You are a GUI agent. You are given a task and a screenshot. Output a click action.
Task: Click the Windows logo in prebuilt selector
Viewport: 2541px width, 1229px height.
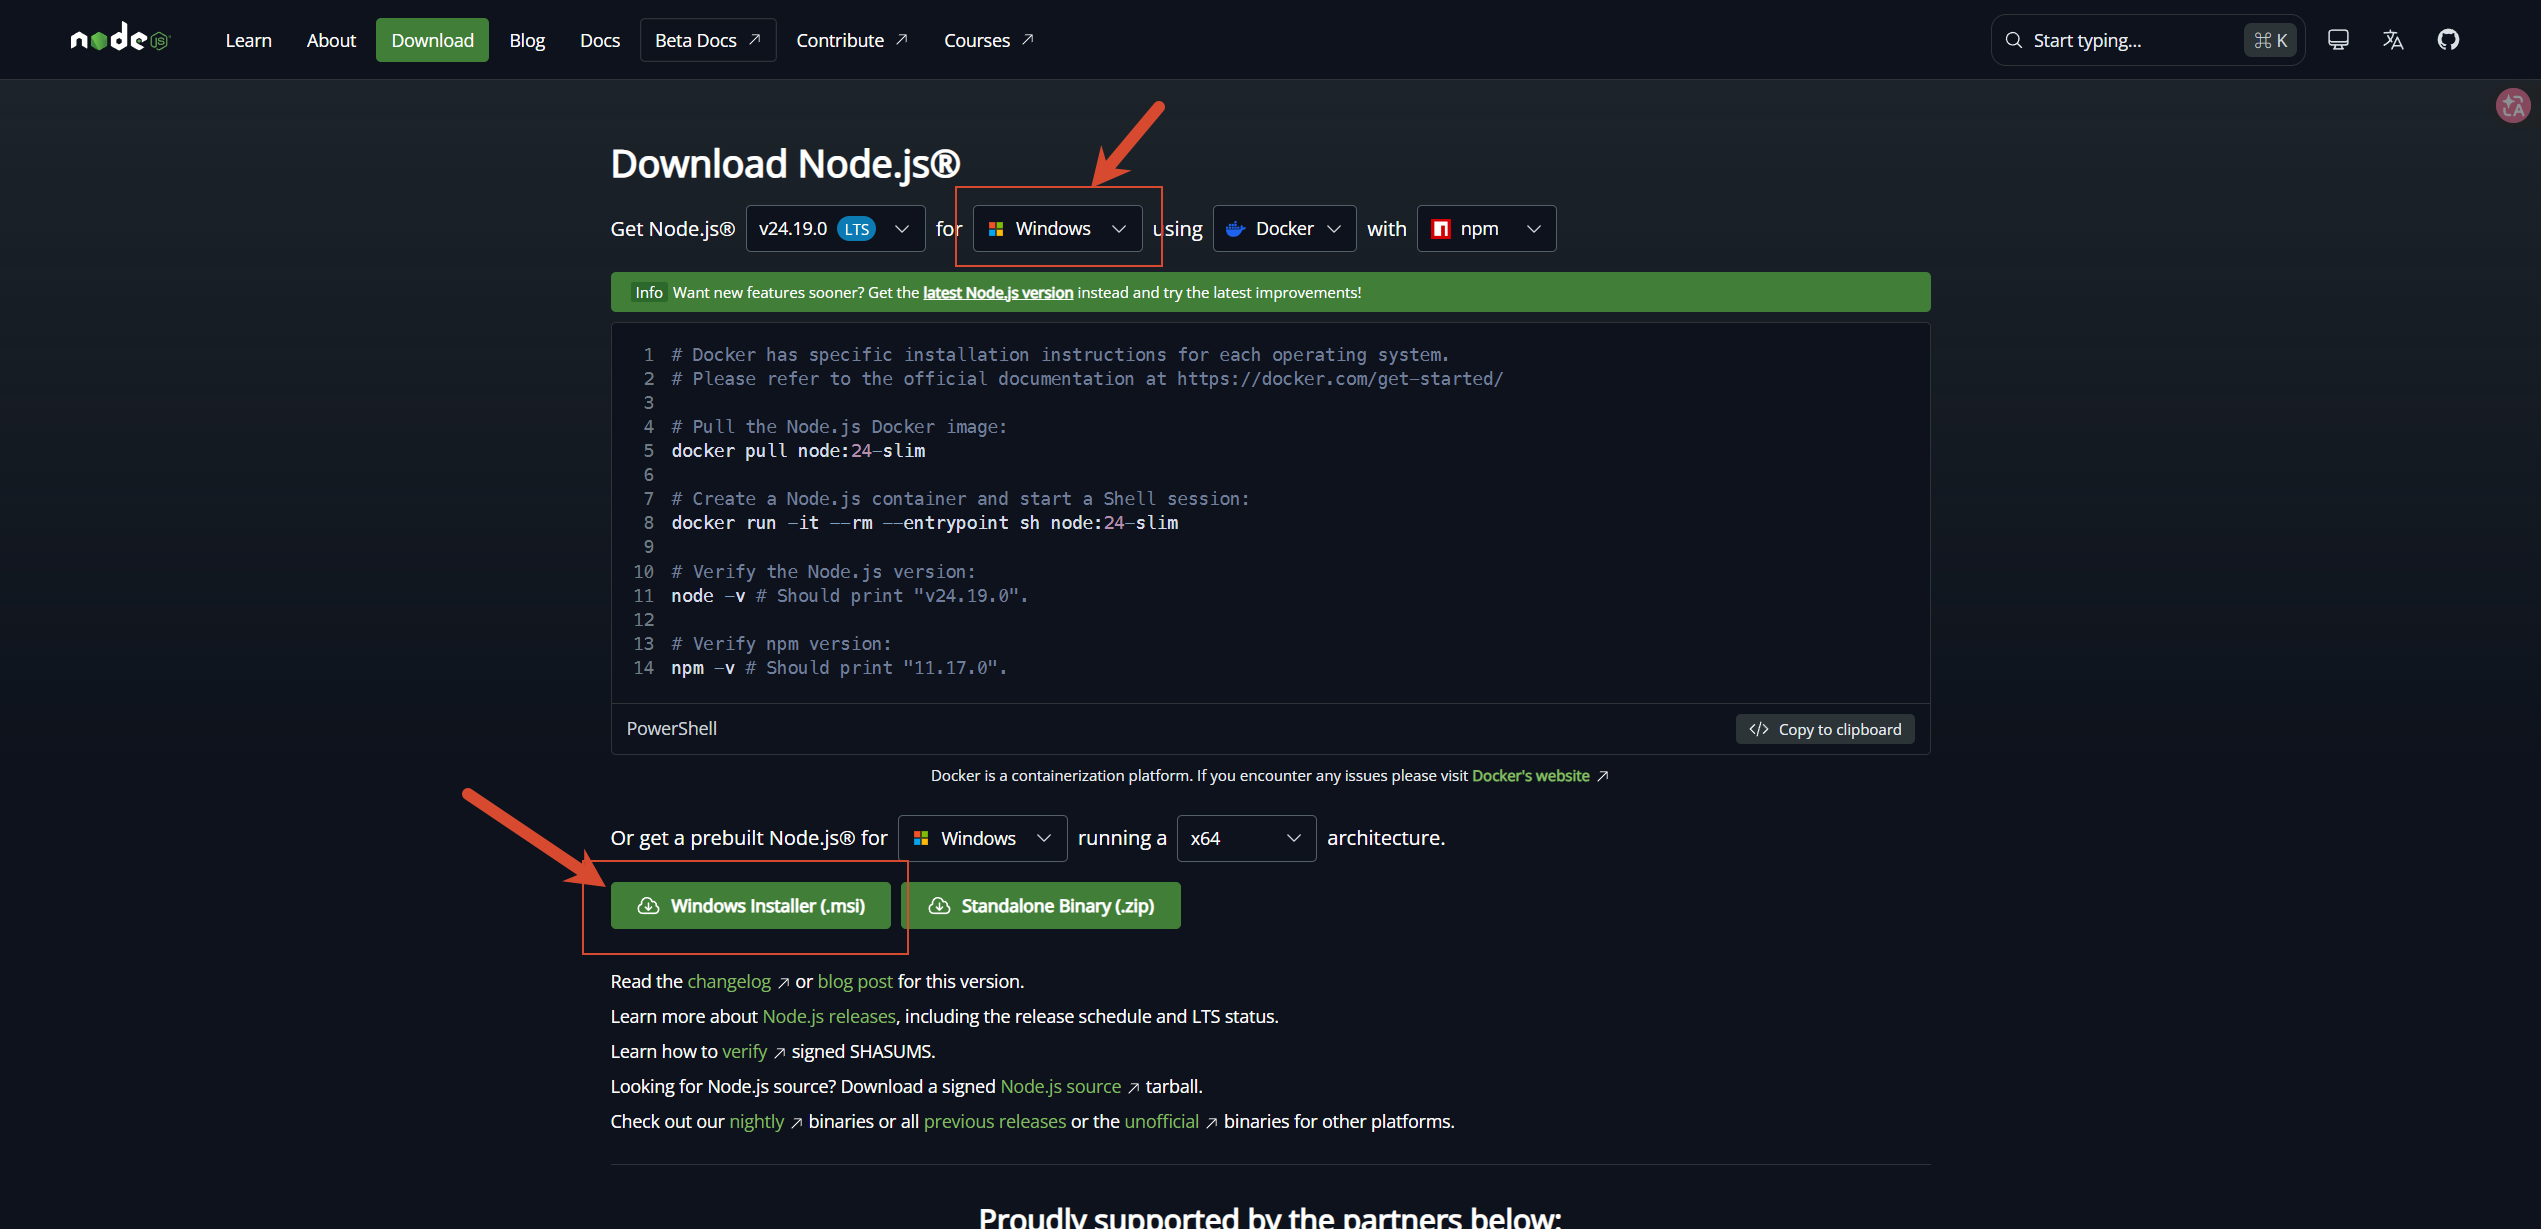pyautogui.click(x=921, y=838)
